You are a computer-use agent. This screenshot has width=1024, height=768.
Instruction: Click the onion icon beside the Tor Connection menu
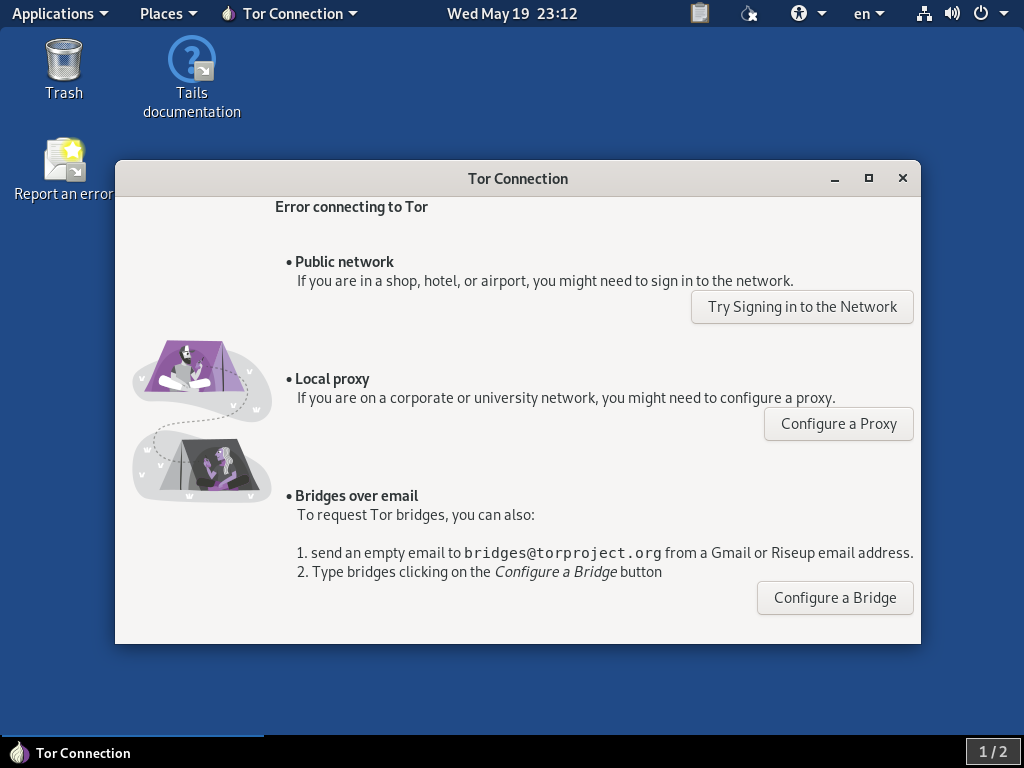228,13
